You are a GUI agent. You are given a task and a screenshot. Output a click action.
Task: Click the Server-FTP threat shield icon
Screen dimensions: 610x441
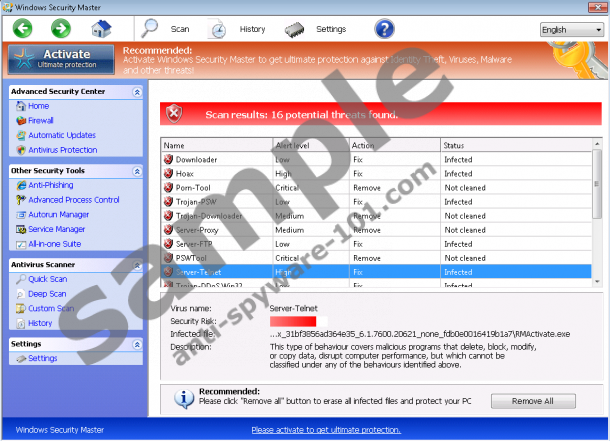(168, 244)
